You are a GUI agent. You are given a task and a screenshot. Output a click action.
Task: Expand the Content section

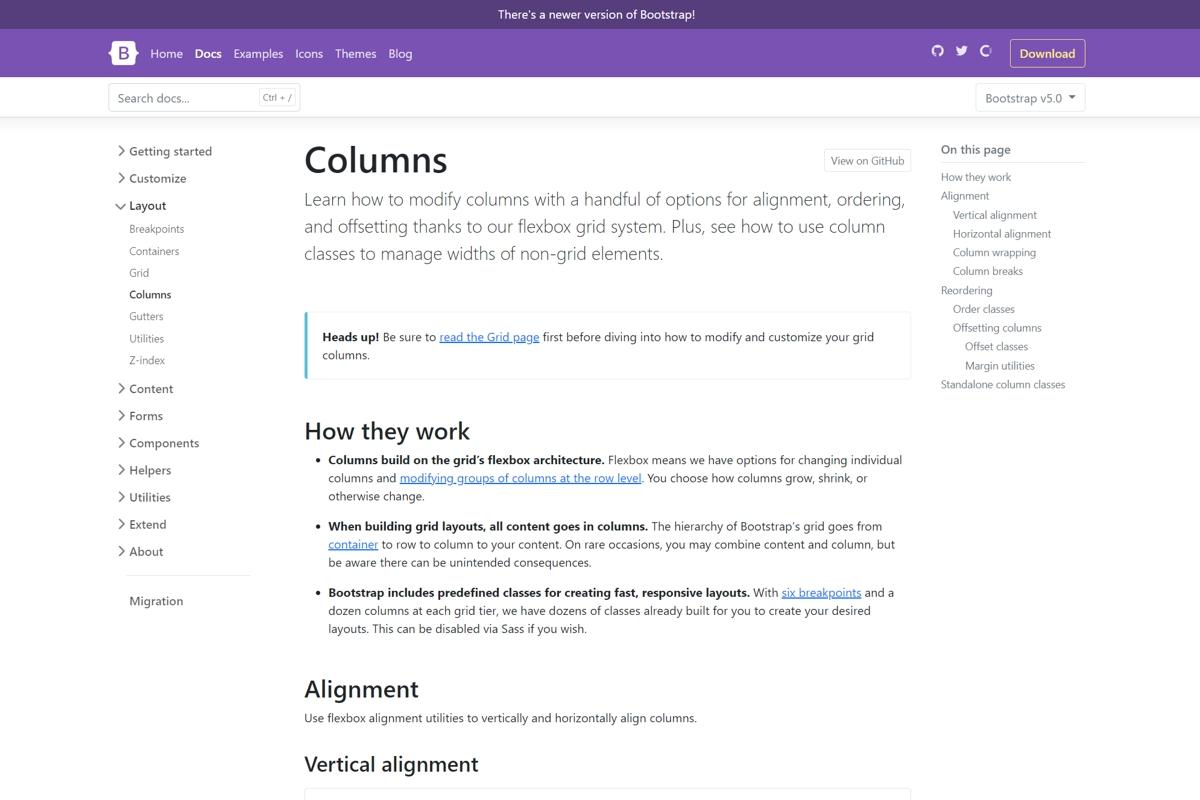[x=145, y=388]
